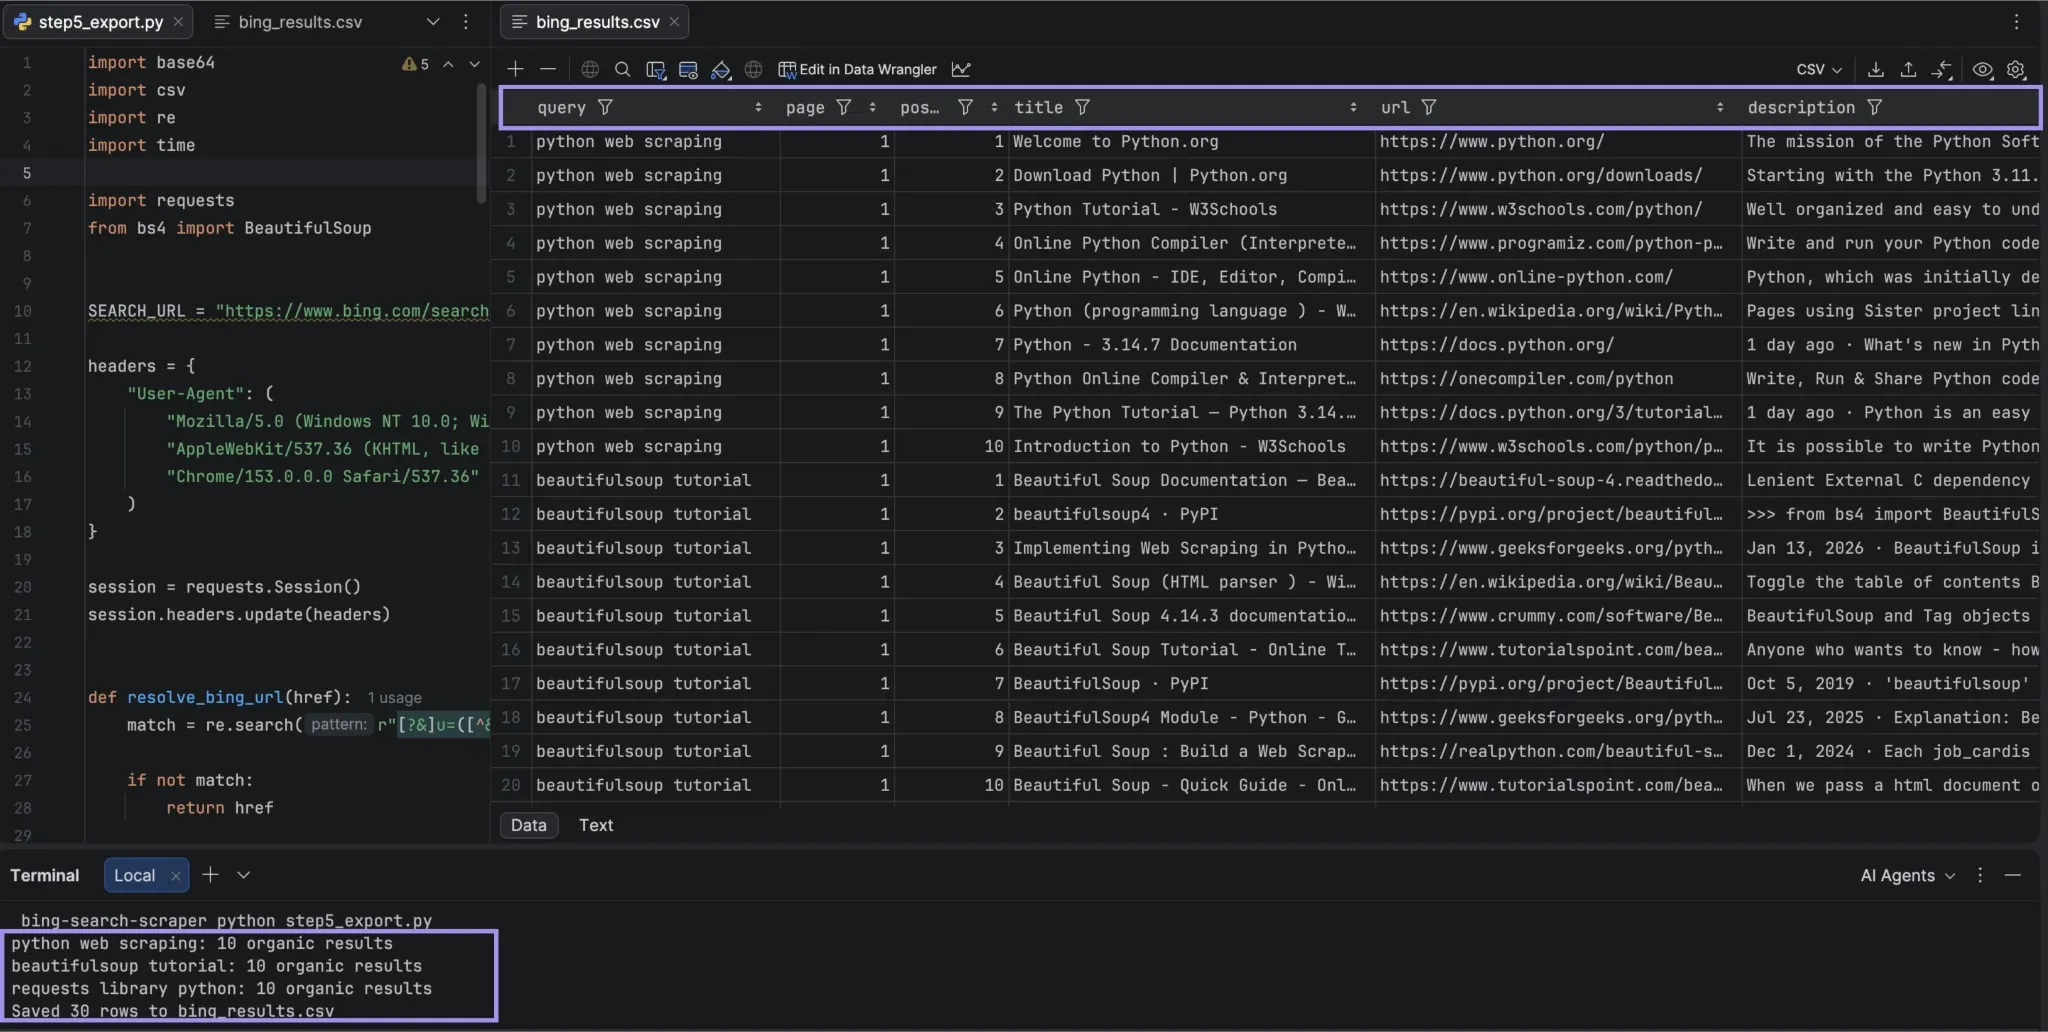Filter the description column
Image resolution: width=2048 pixels, height=1032 pixels.
pos(1875,107)
